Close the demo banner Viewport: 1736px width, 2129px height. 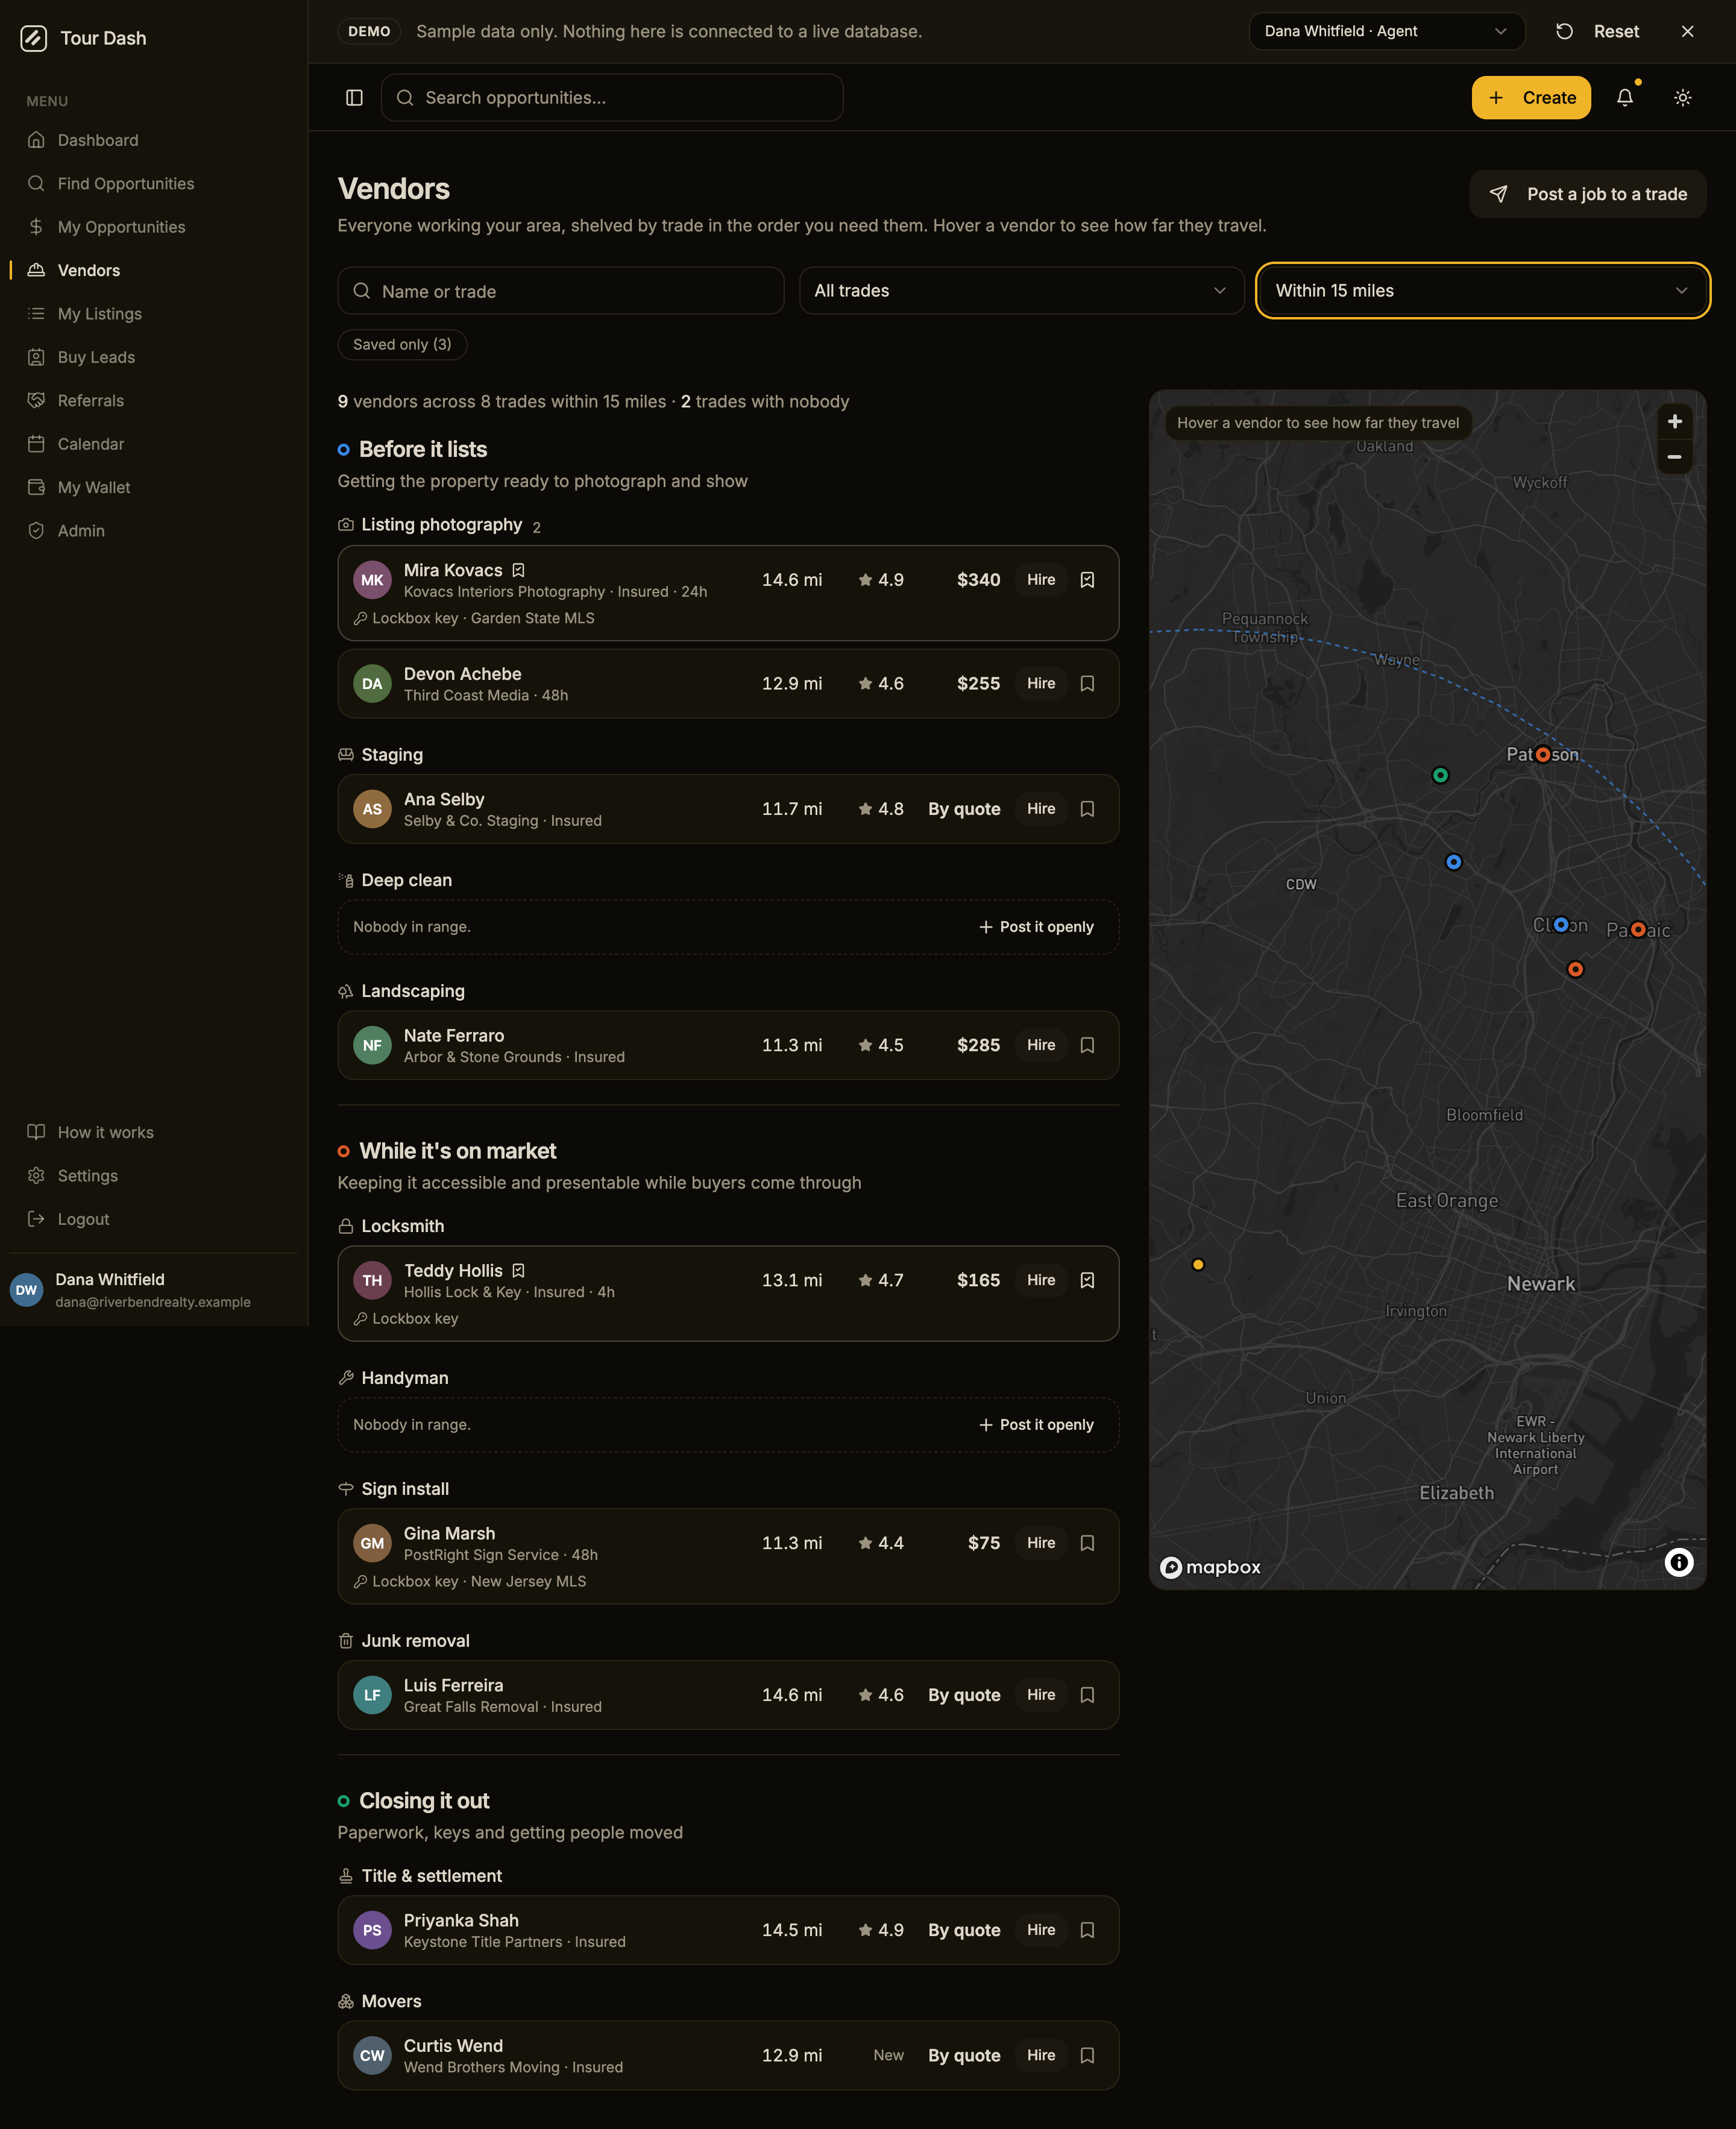tap(1687, 31)
